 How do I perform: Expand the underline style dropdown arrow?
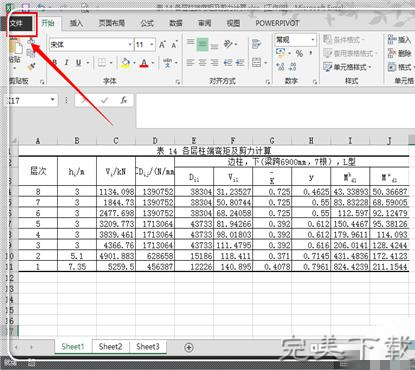(88, 63)
